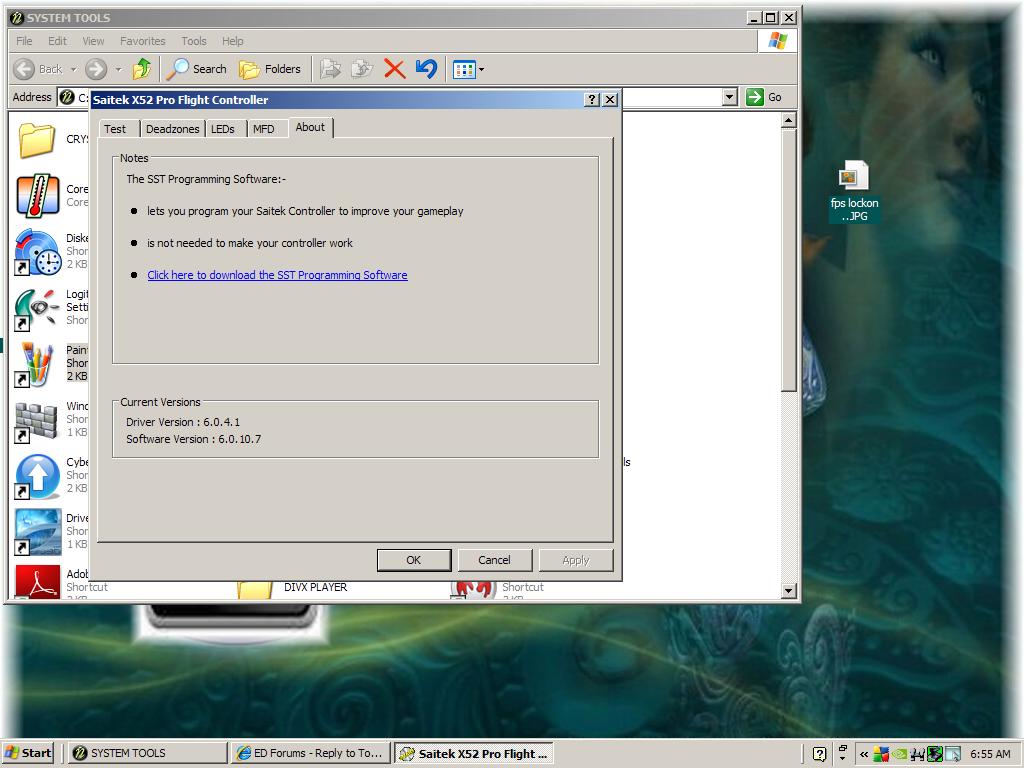1024x768 pixels.
Task: Click the NVIDIA tray icon
Action: [899, 754]
